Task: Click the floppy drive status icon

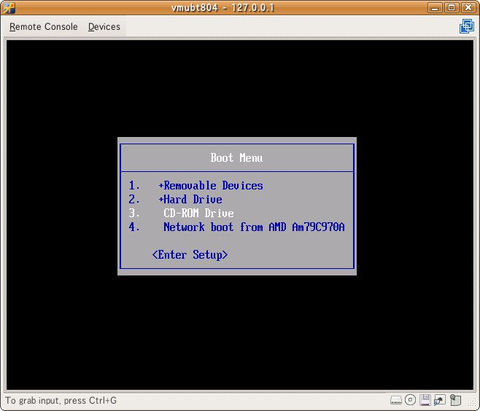Action: tap(425, 400)
